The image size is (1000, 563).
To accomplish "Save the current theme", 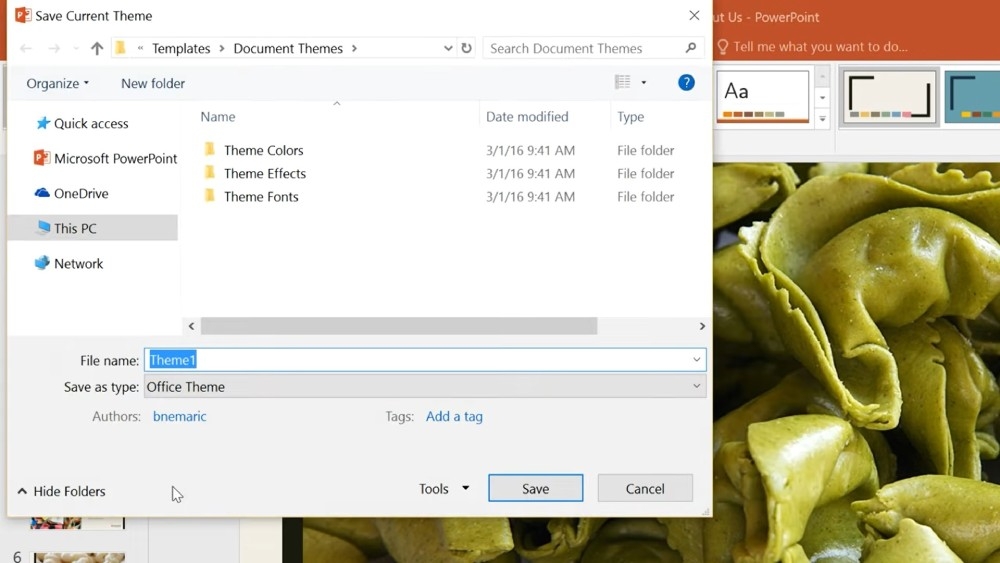I will 535,488.
